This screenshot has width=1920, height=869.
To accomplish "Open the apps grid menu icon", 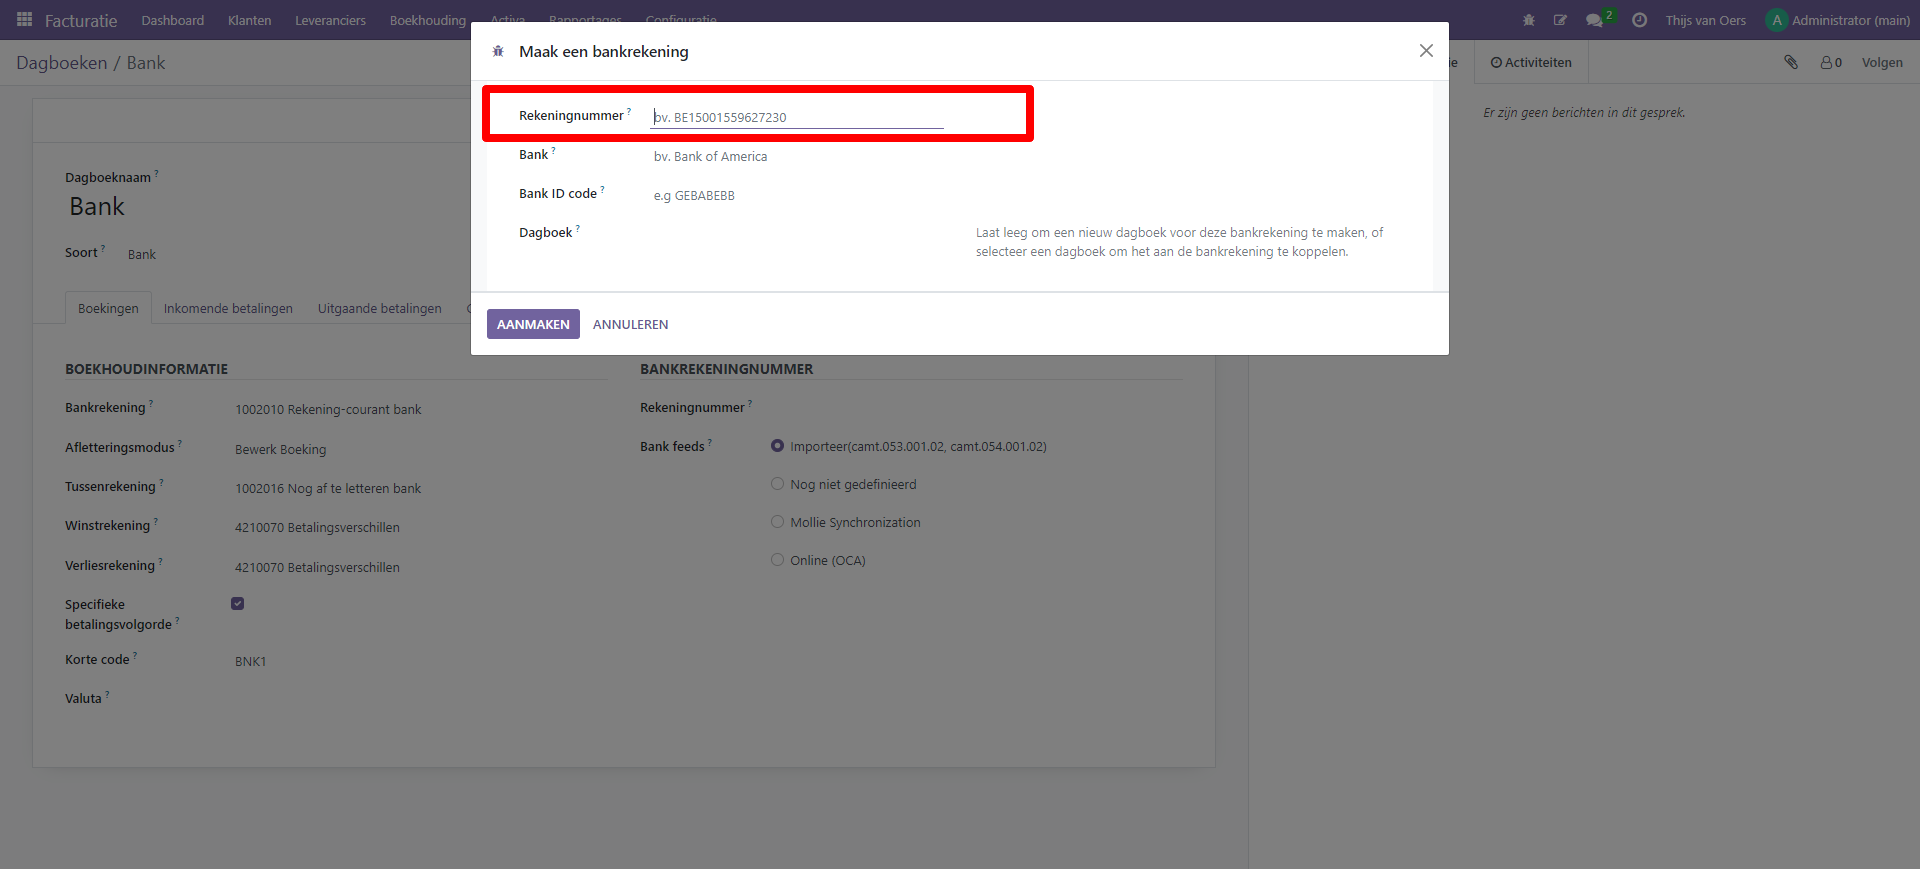I will pos(24,20).
